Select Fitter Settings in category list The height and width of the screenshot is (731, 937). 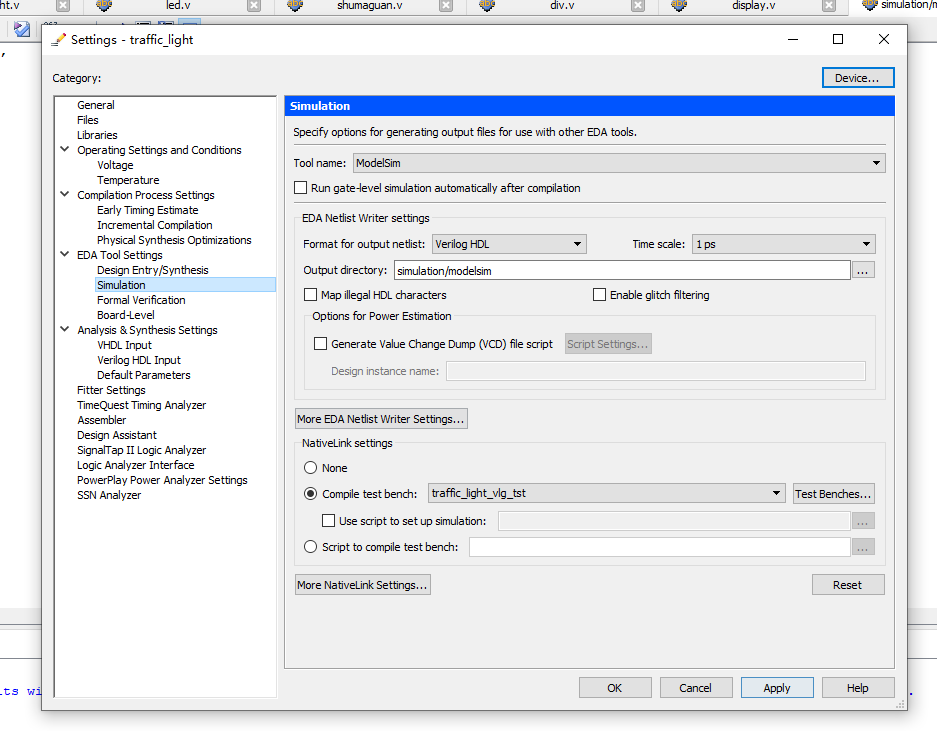(111, 390)
